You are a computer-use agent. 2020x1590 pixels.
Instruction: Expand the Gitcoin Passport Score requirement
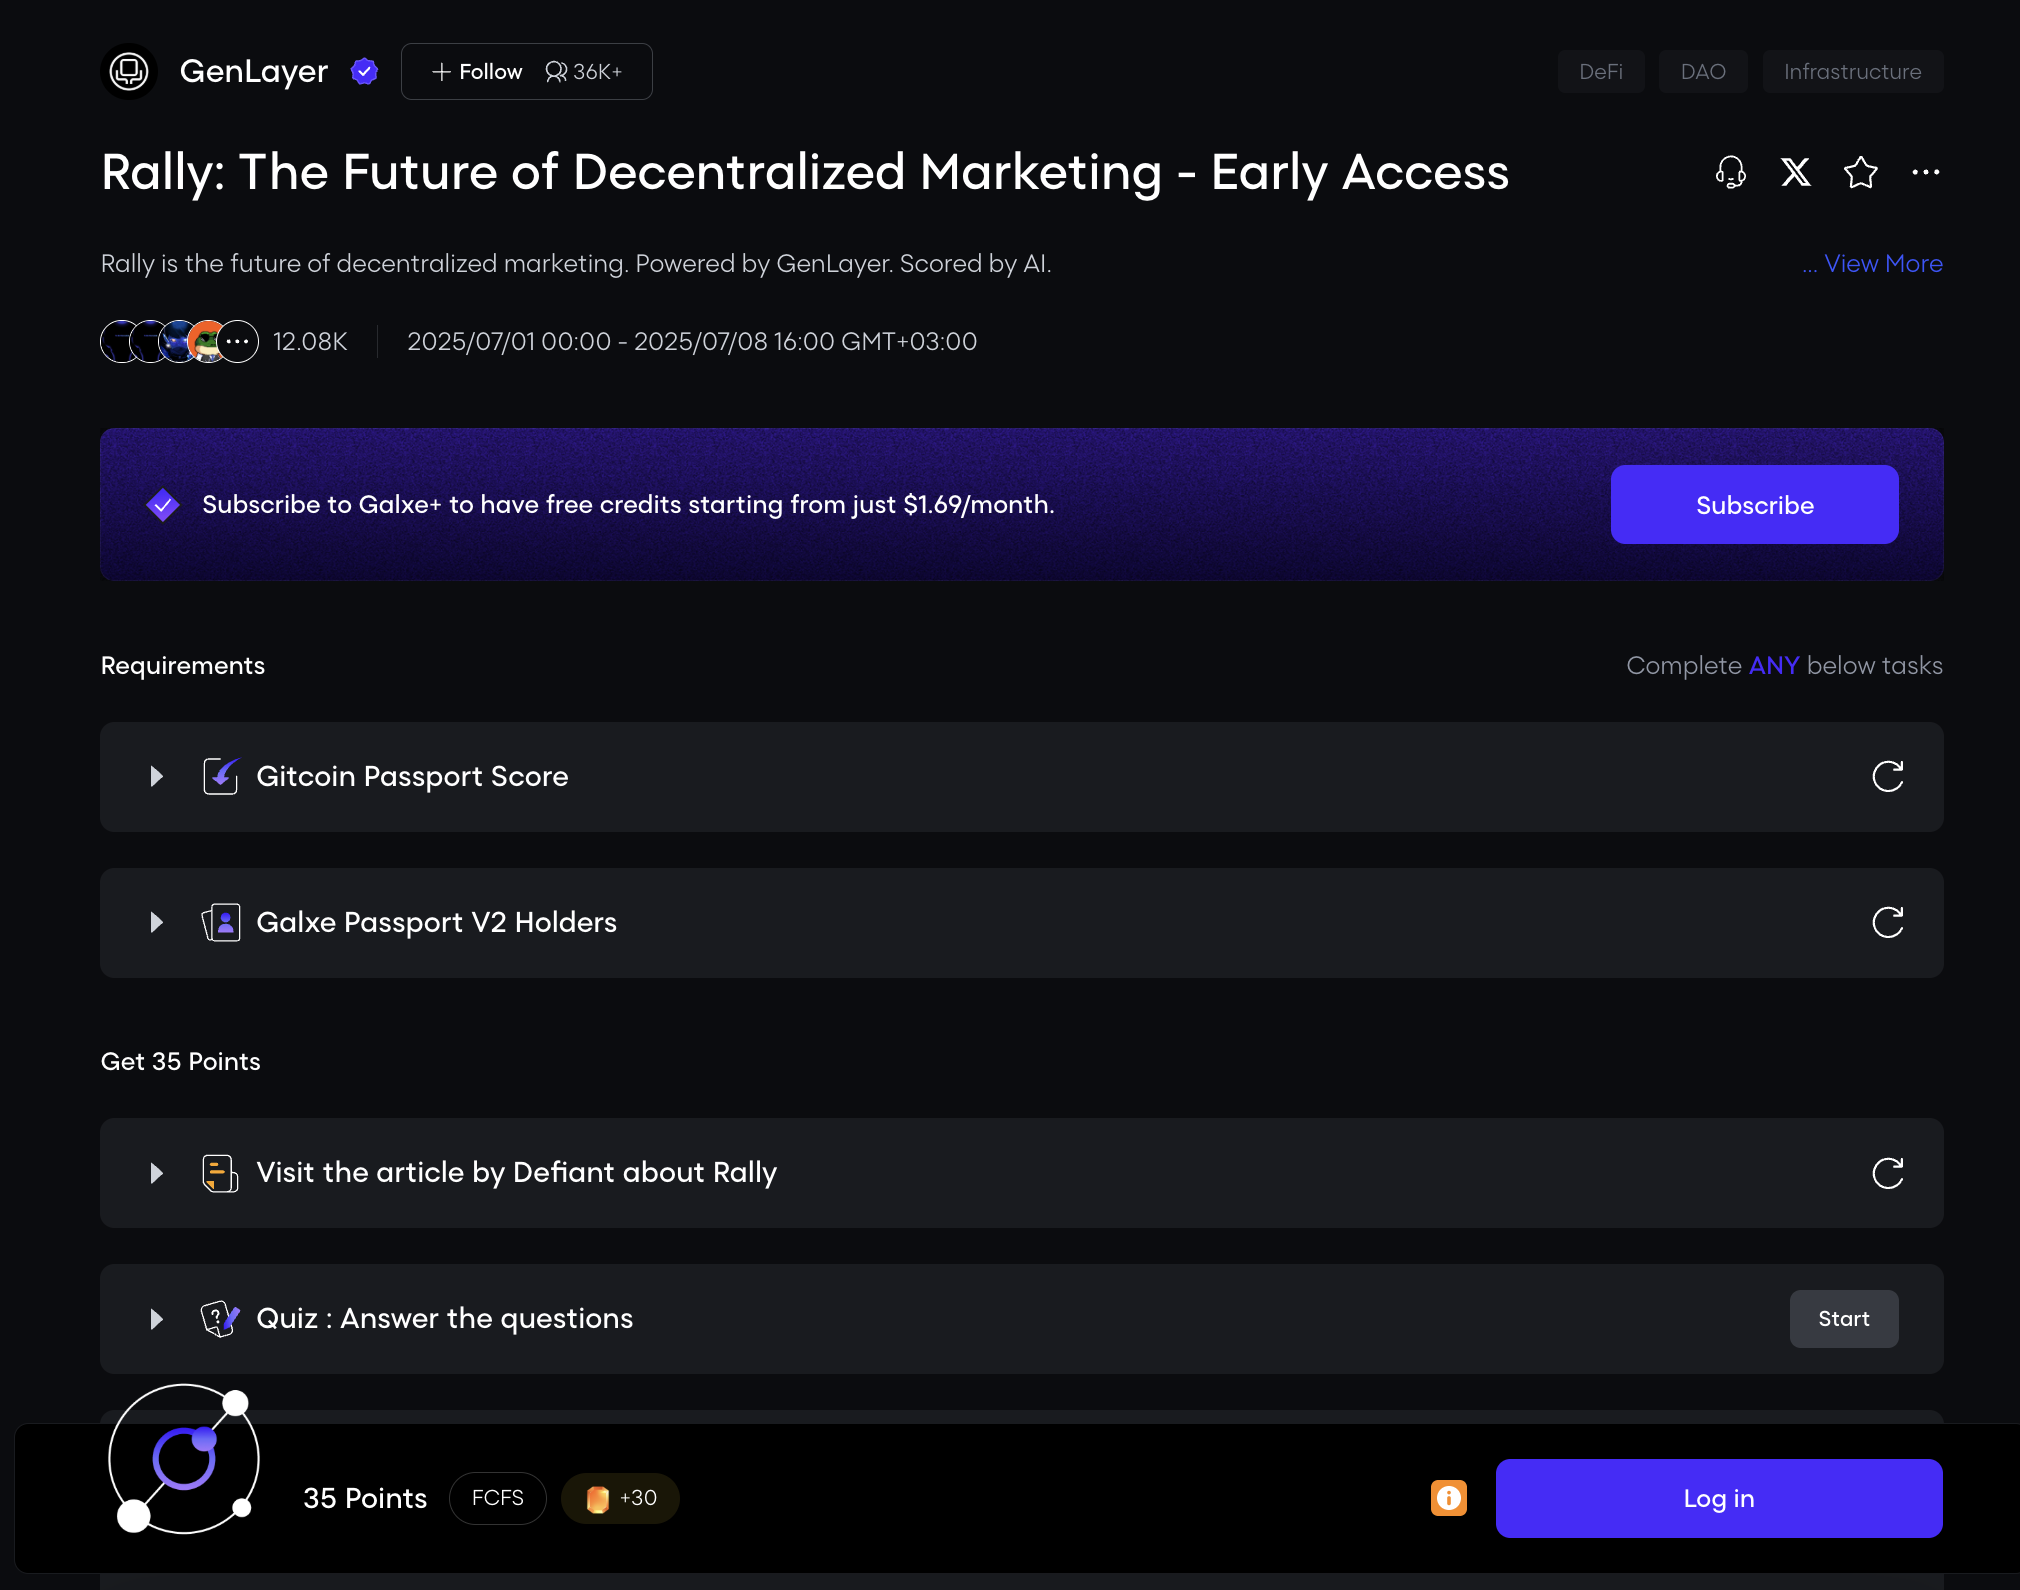pos(157,777)
